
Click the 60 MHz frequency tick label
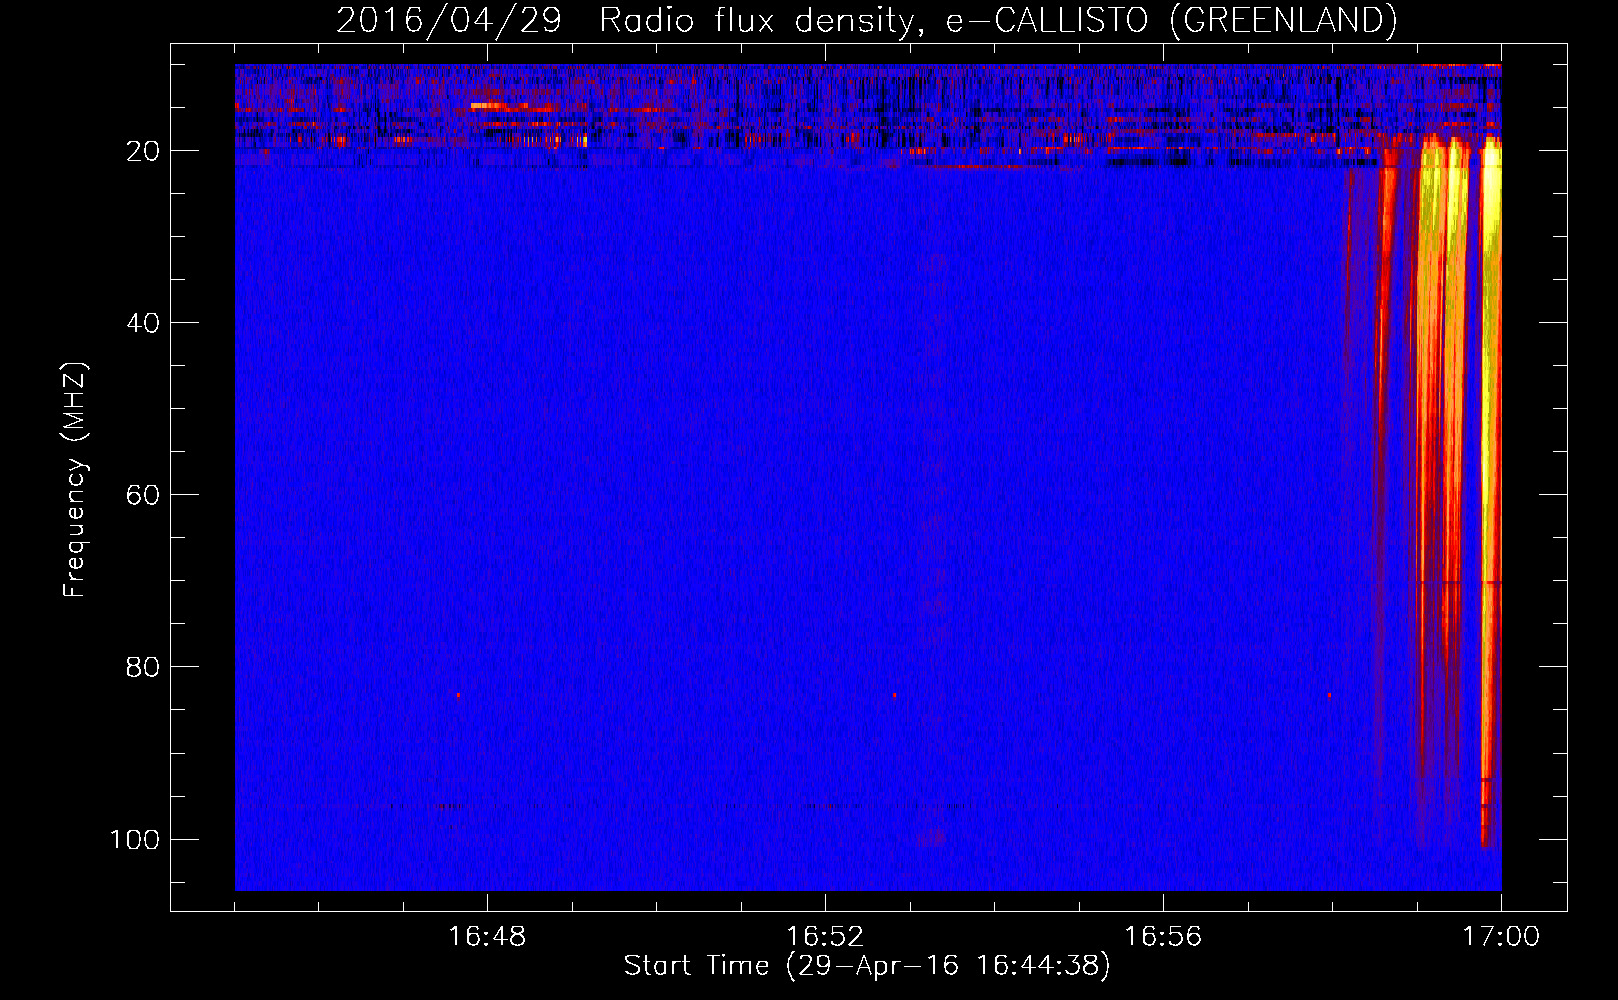143,495
